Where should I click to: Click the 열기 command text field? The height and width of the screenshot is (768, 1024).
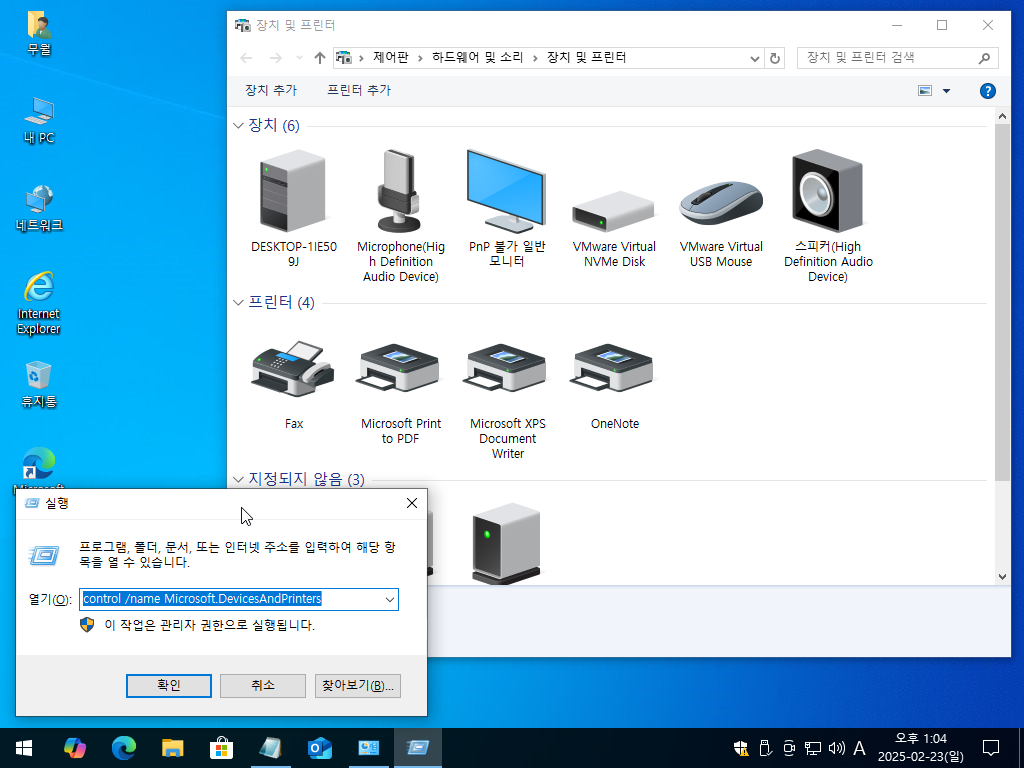(x=231, y=600)
